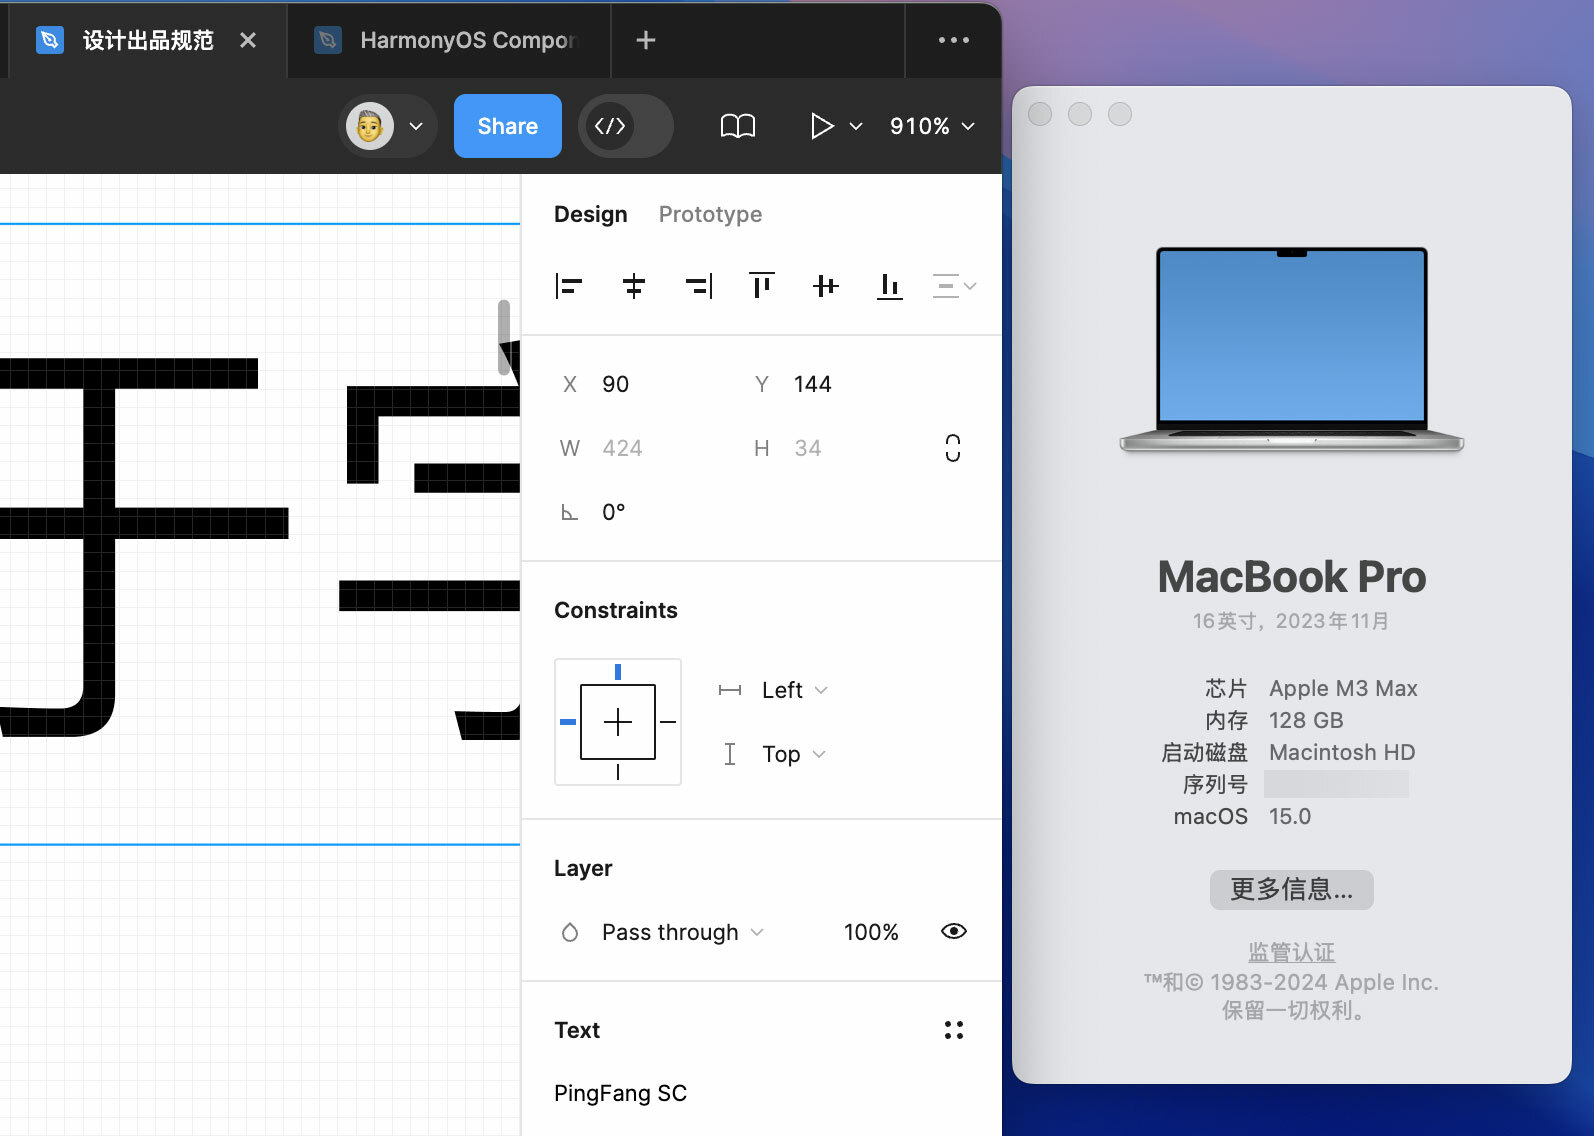Click the Macintosh HD startup disk value
The image size is (1594, 1136).
[1342, 752]
